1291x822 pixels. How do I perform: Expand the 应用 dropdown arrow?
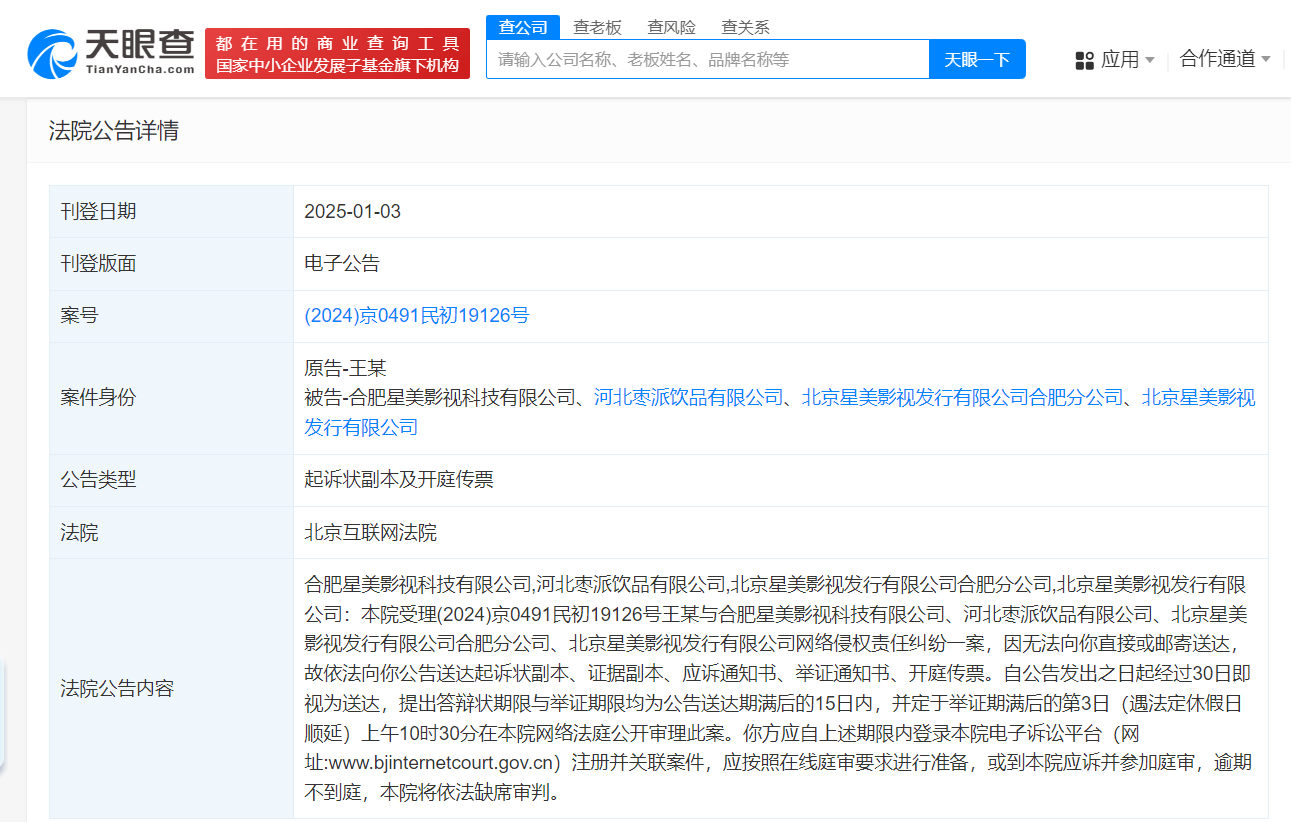1150,60
